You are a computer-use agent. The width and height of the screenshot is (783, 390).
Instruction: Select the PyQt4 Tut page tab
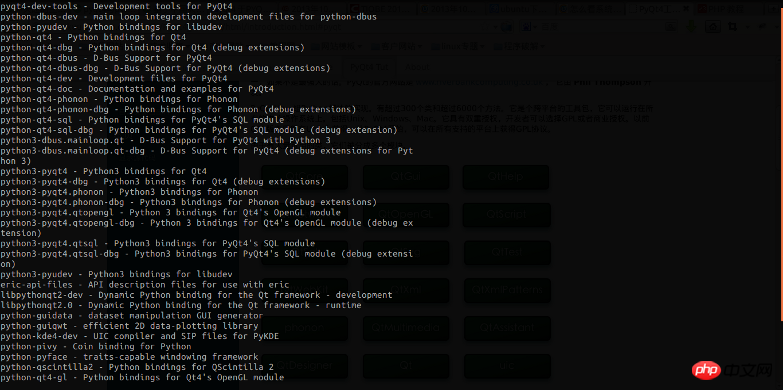click(370, 67)
